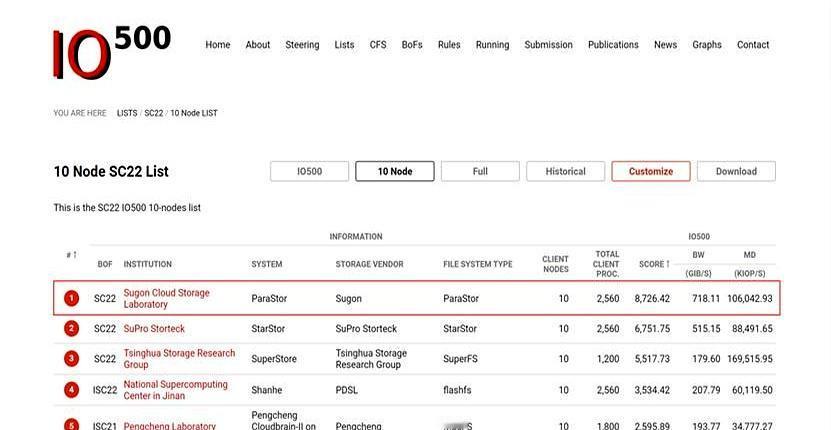The height and width of the screenshot is (430, 831).
Task: Open Graphs navigation item
Action: point(707,45)
